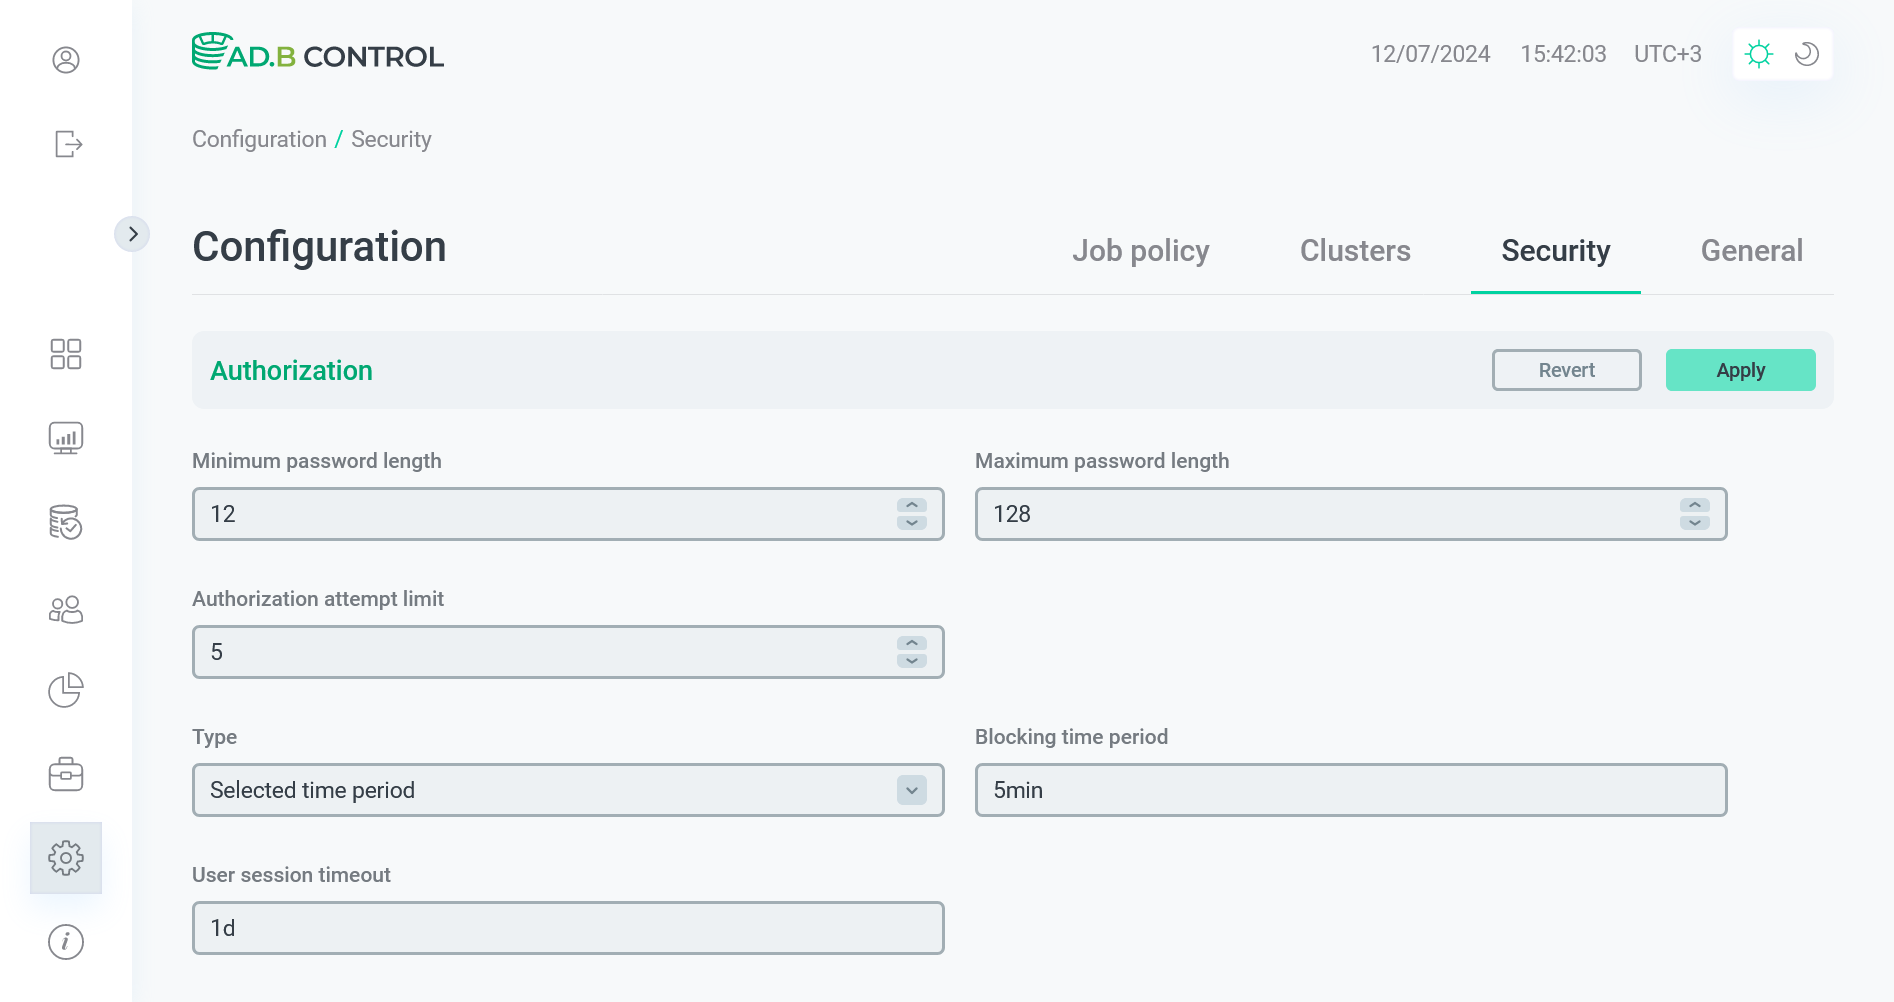Expand the collapsed sidebar with the chevron
The width and height of the screenshot is (1894, 1002).
pos(133,233)
